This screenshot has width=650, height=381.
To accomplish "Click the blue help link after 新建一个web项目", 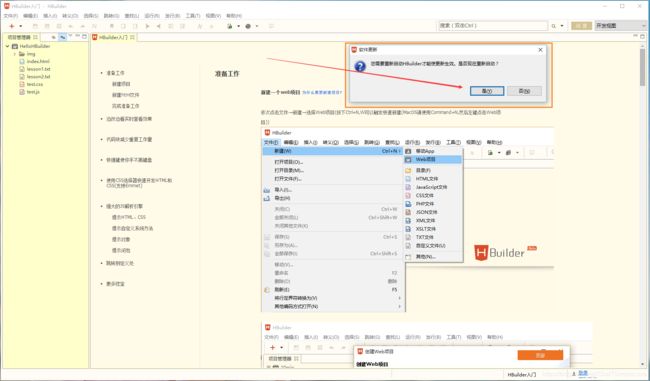I will click(322, 92).
